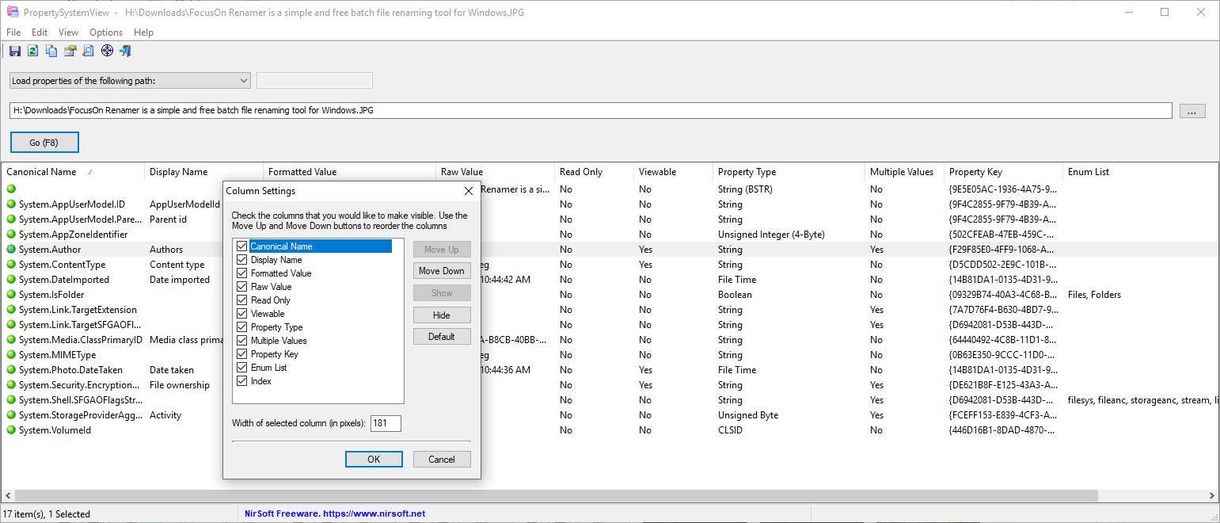Toggle the Property Type column checkbox
This screenshot has height=523, width=1220.
pos(242,327)
